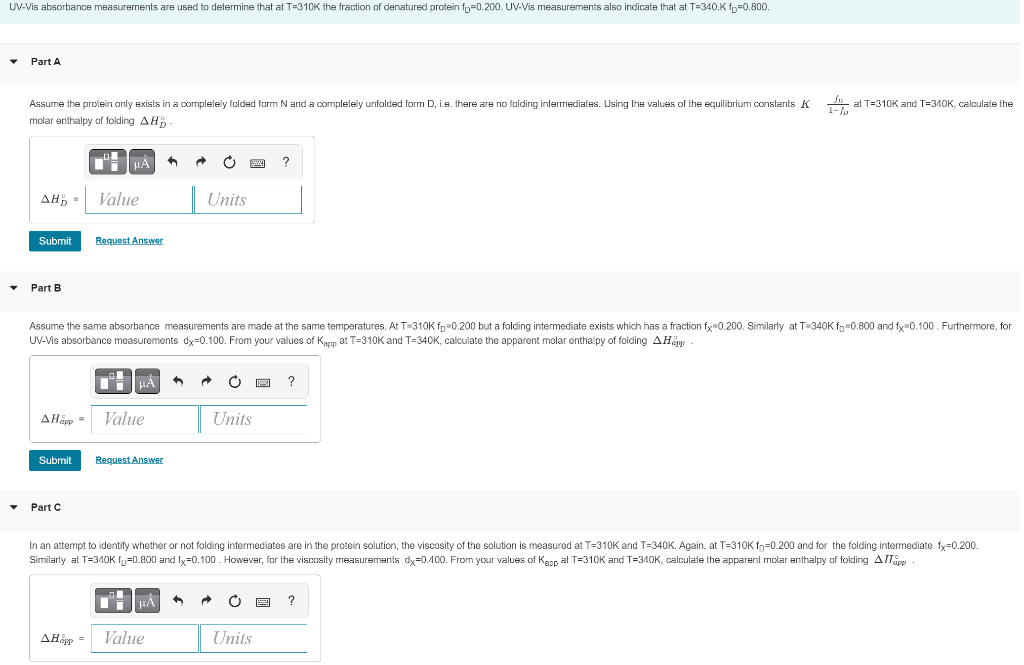Select the 'Part B' heading text

(x=46, y=287)
